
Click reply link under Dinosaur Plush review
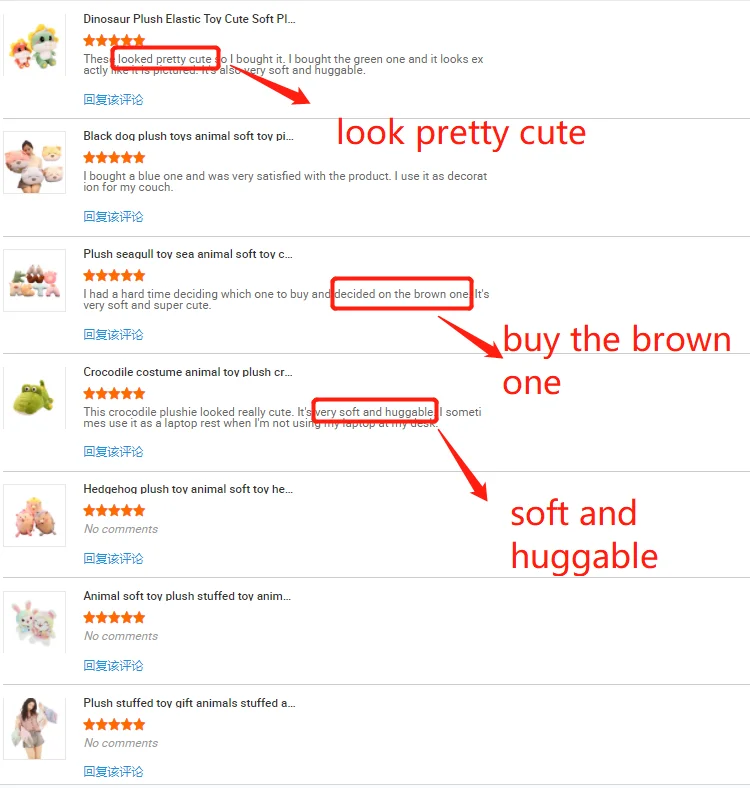point(113,100)
